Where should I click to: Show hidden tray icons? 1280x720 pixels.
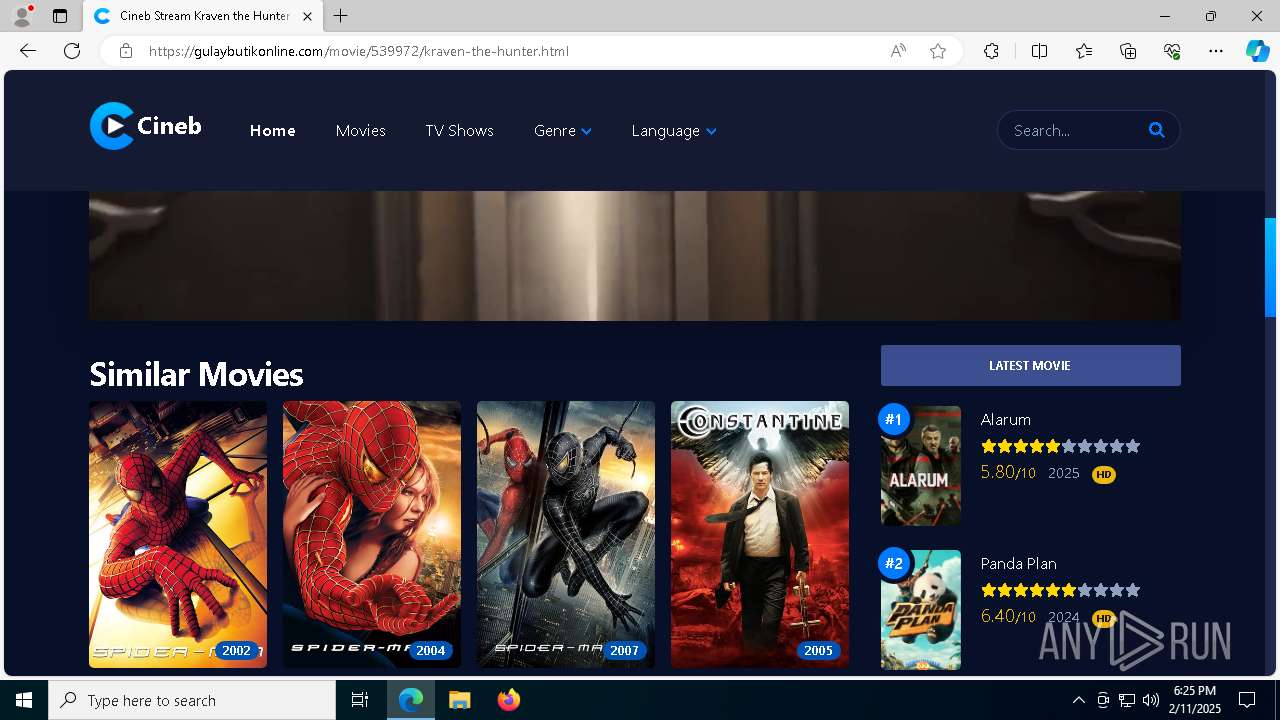[1078, 700]
